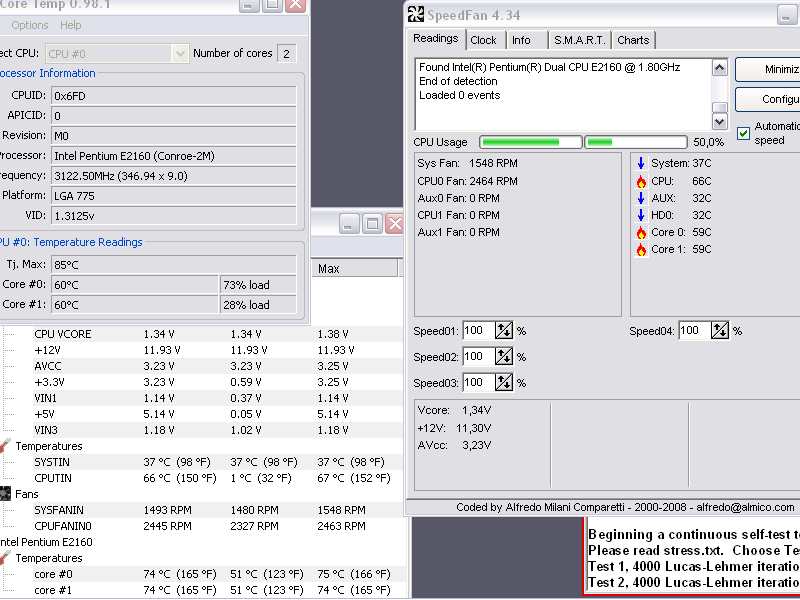
Task: Click the Speed01 spinner arrows
Action: (504, 331)
